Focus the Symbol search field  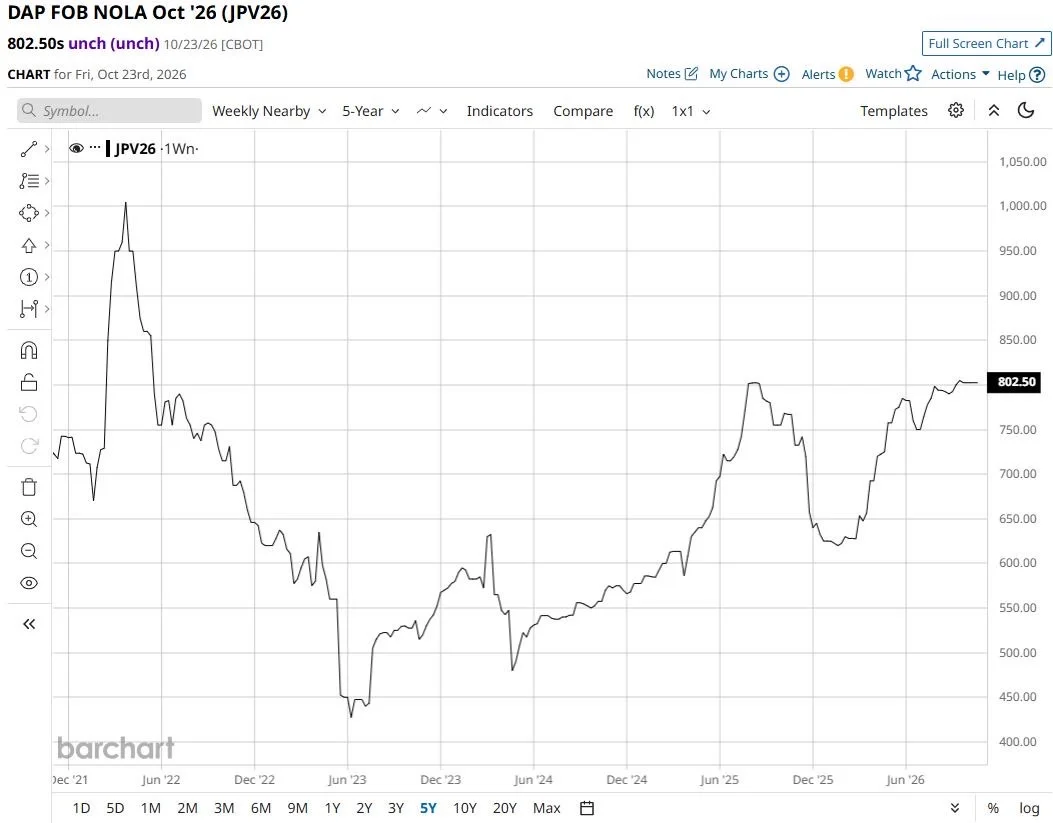pyautogui.click(x=109, y=111)
